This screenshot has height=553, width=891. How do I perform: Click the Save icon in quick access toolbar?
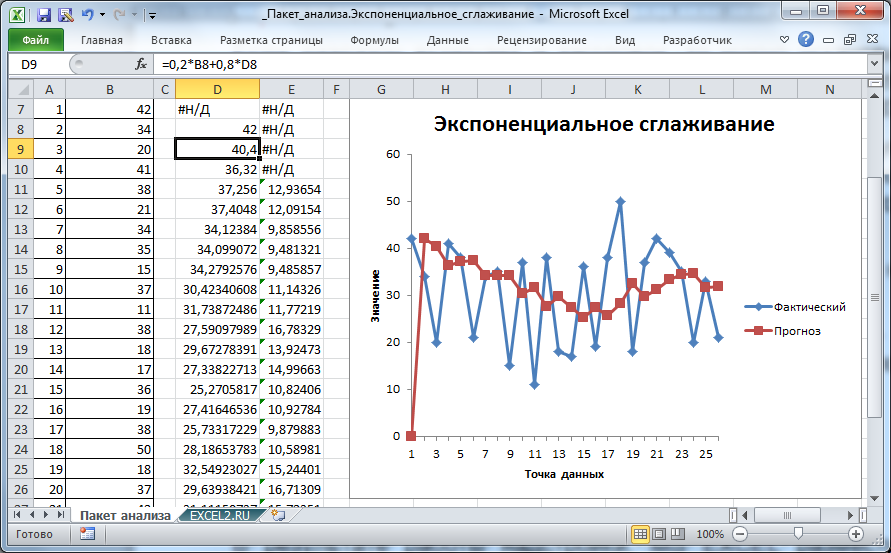43,15
